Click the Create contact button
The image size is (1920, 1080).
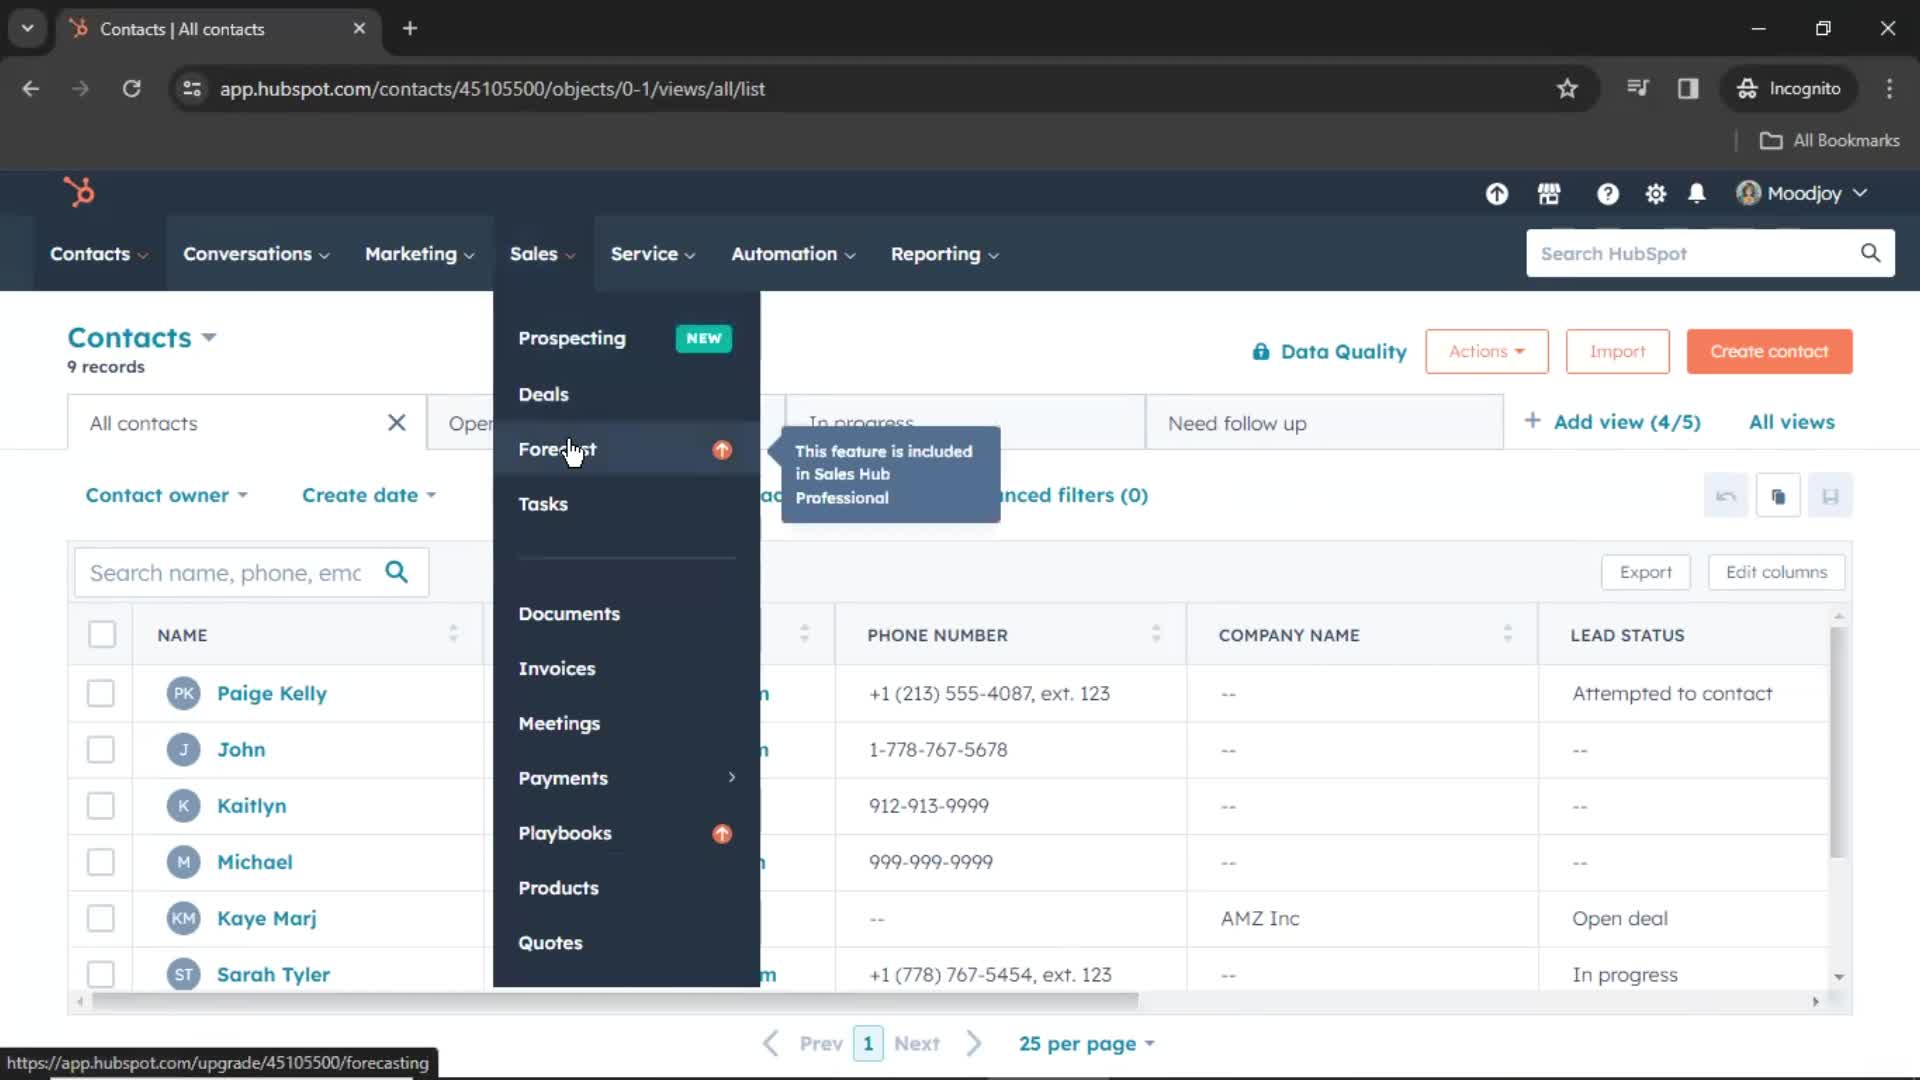(x=1769, y=352)
